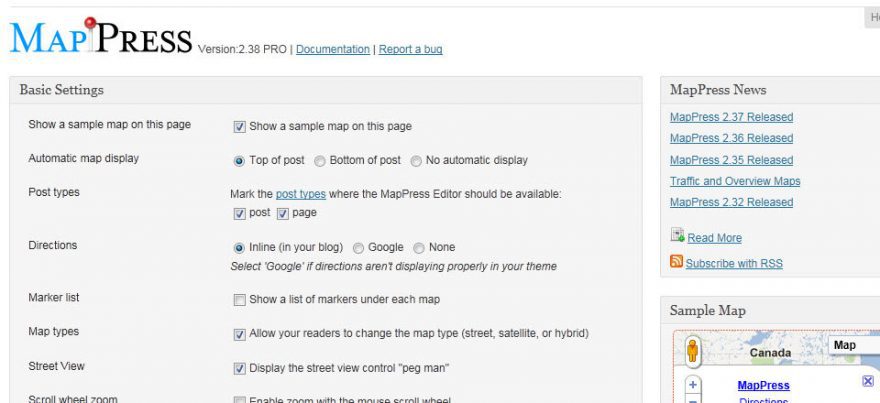
Task: Toggle the 'page' post type checkbox
Action: pyautogui.click(x=283, y=214)
